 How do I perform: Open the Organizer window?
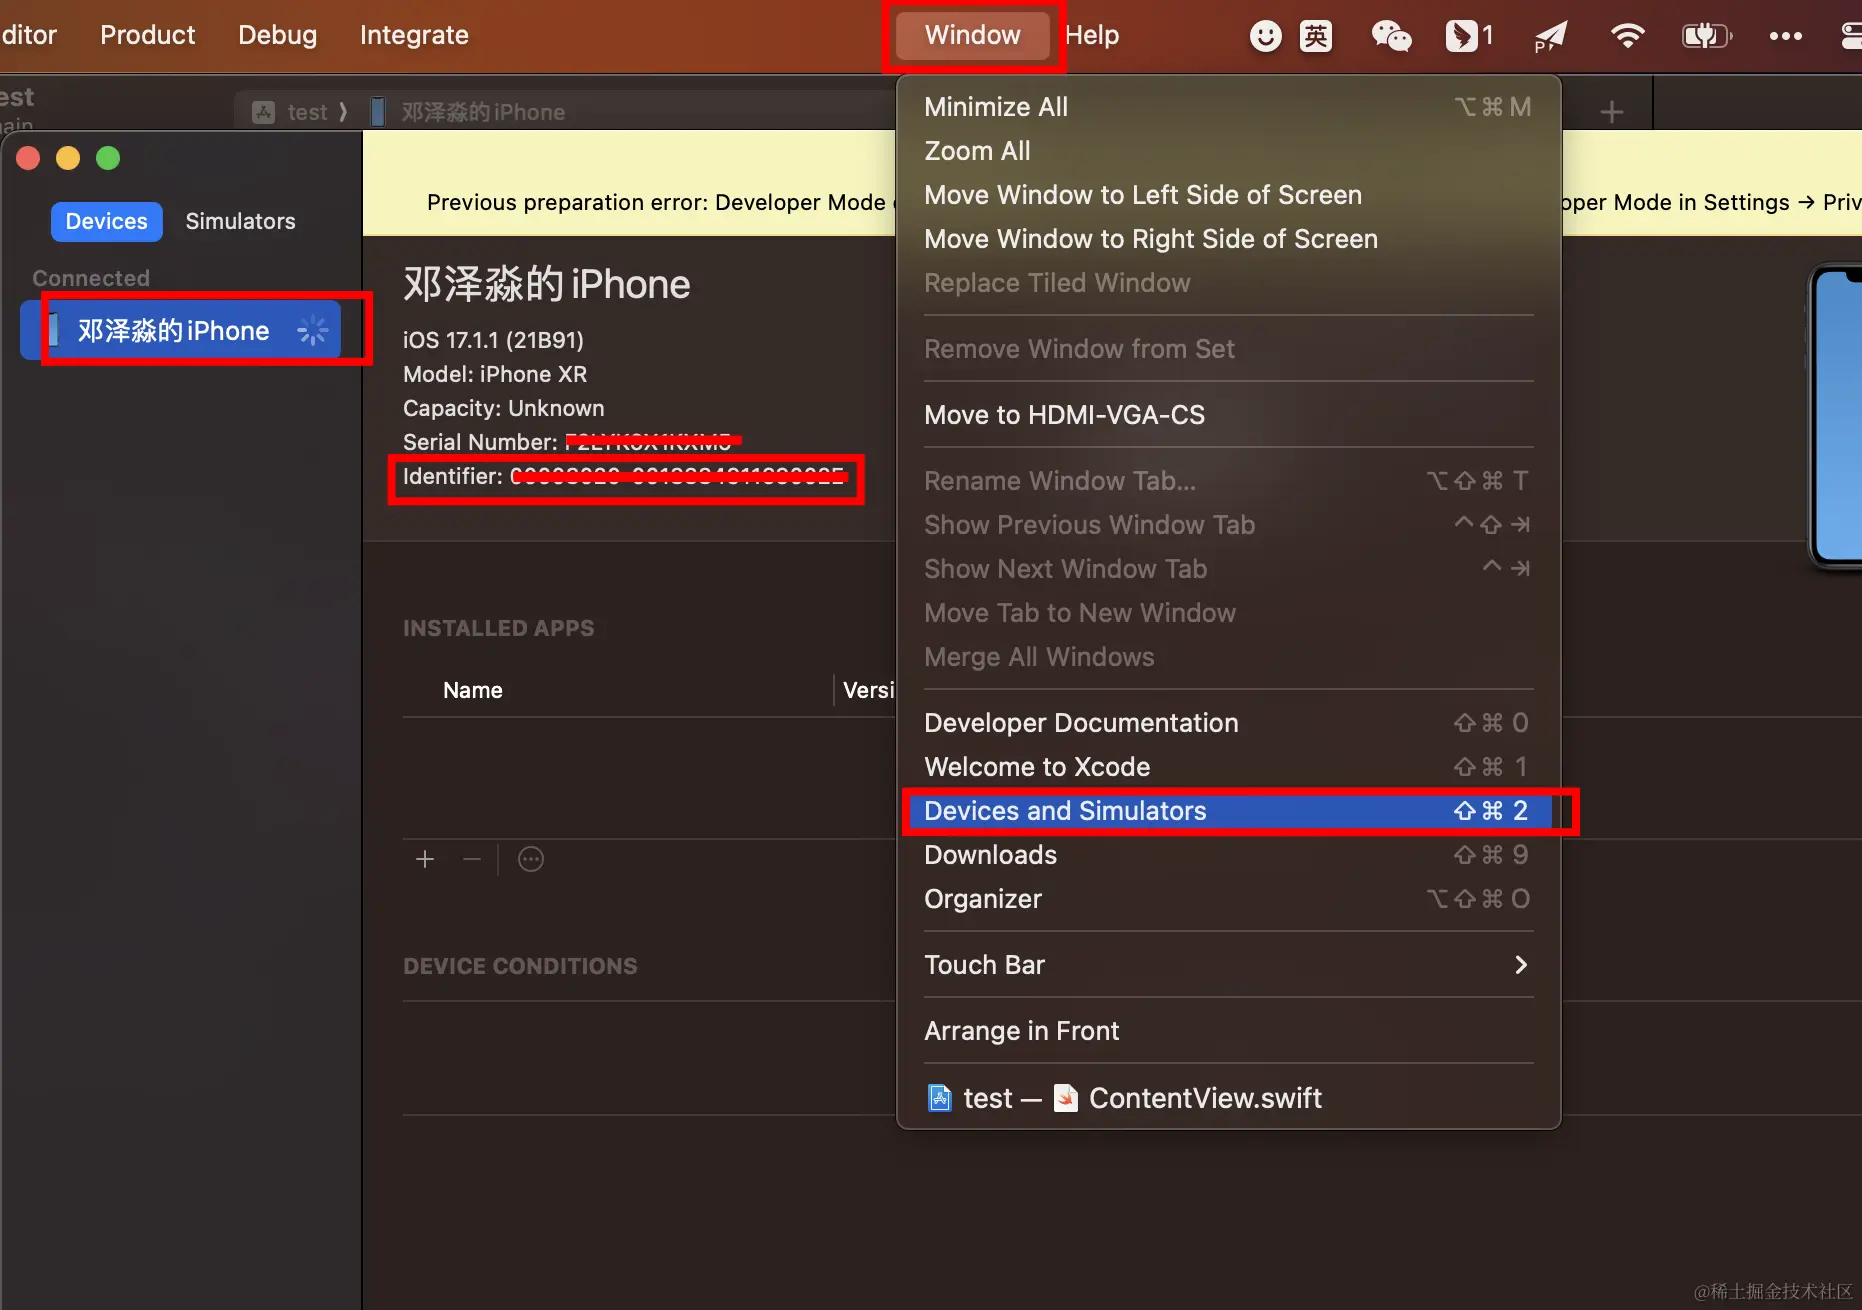coord(1228,899)
